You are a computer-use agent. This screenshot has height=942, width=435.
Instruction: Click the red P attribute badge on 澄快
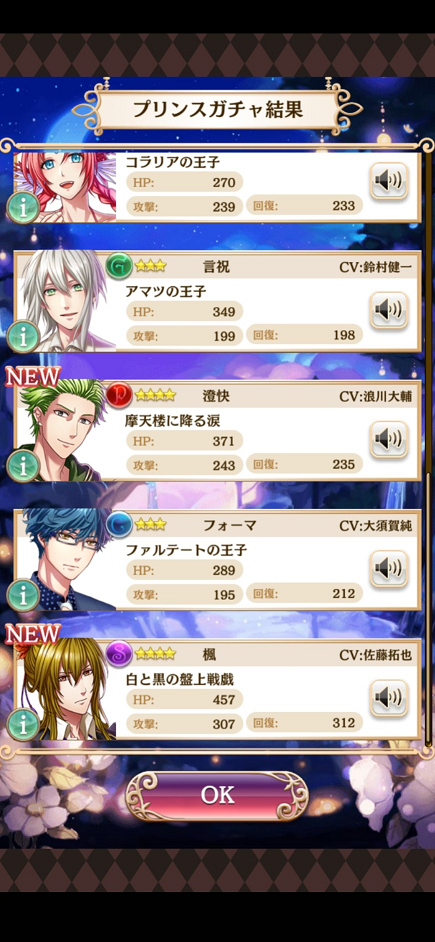[x=119, y=395]
